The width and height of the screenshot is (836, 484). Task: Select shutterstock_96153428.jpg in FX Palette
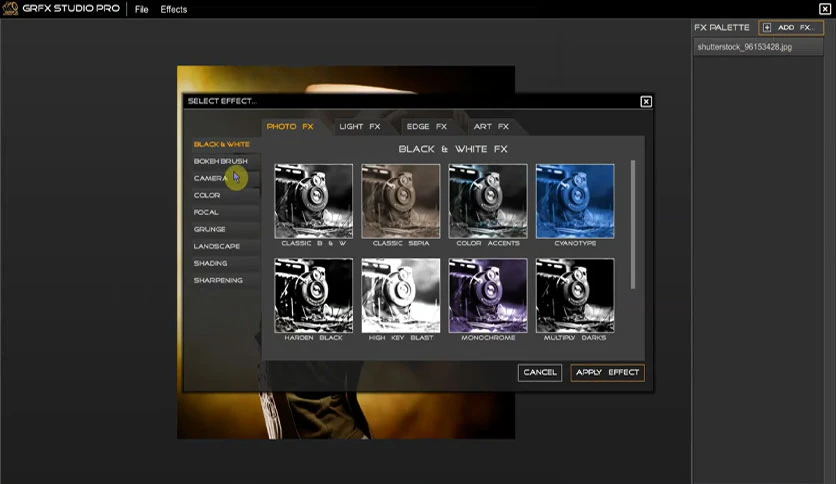(x=757, y=47)
